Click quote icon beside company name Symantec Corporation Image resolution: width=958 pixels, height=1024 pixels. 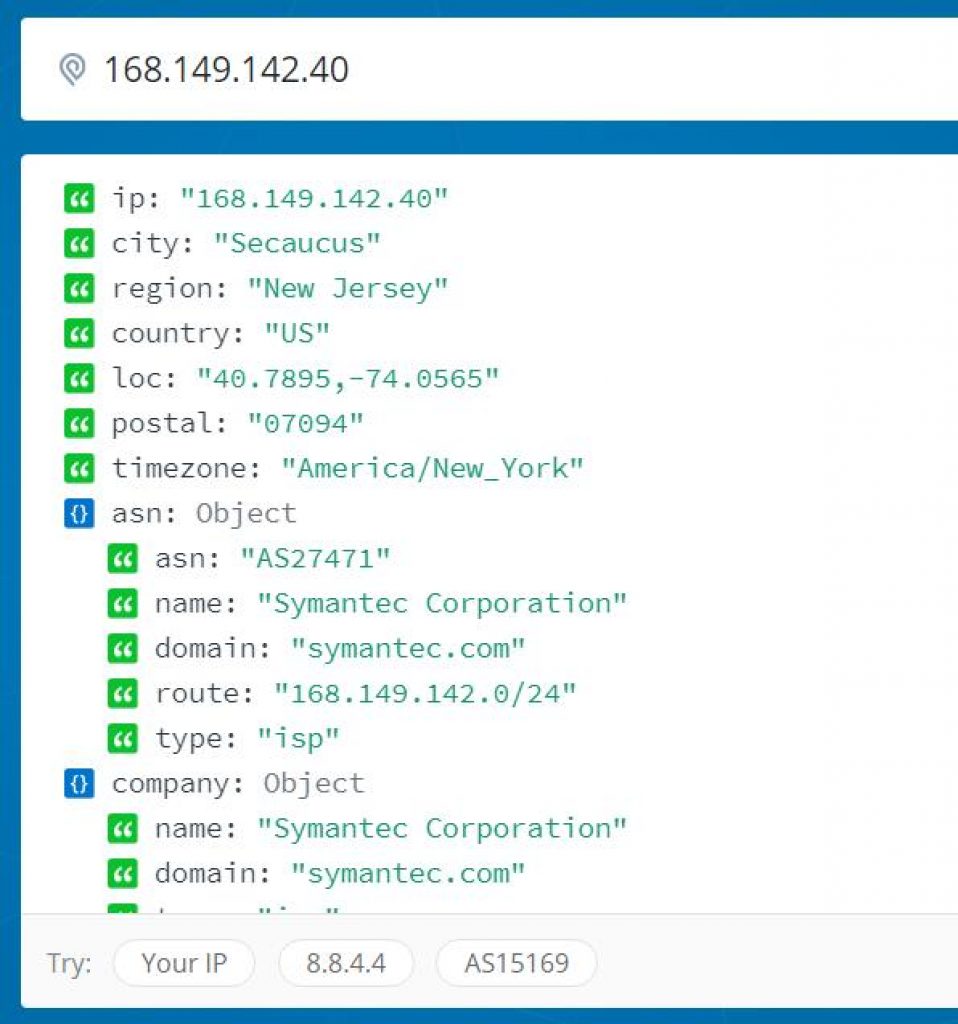click(123, 829)
